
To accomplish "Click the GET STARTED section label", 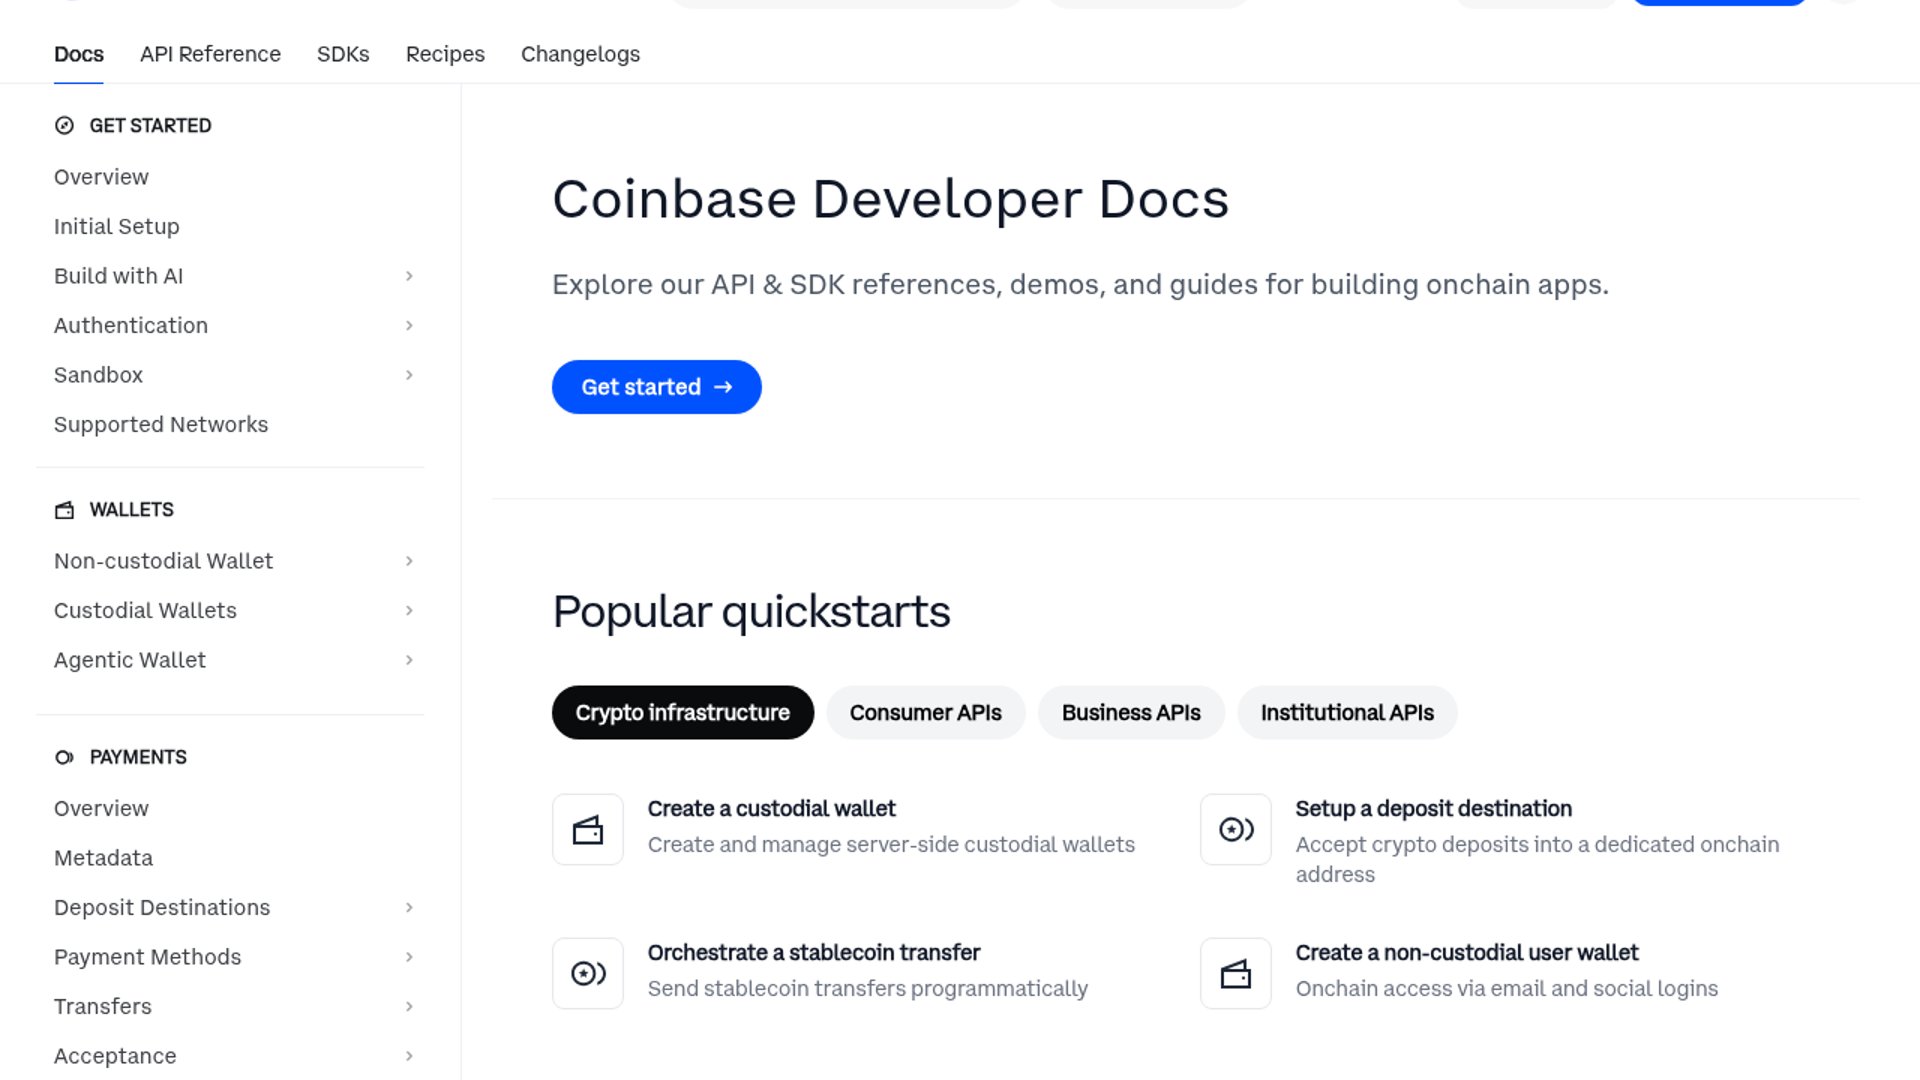I will click(150, 125).
